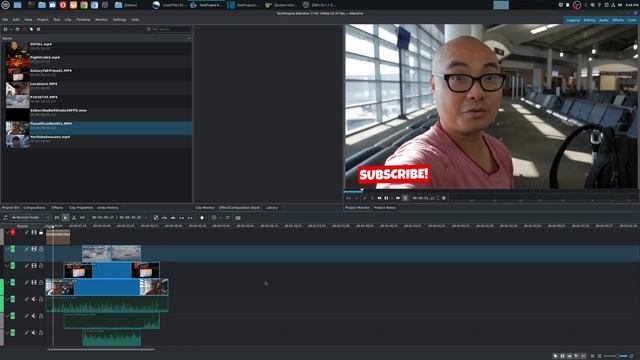The height and width of the screenshot is (360, 640).
Task: Launch Opera browser from the taskbar
Action: pos(63,5)
